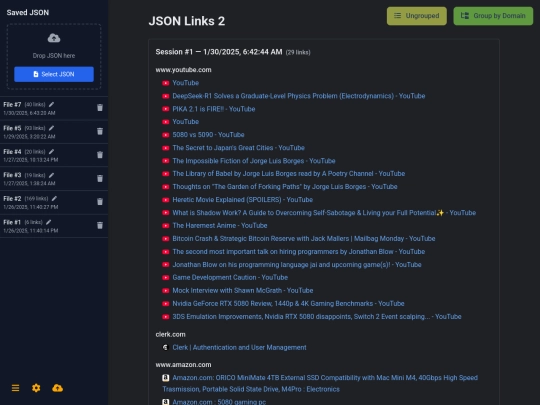Click YouTube favicon beside Game Development Caution

(166, 278)
